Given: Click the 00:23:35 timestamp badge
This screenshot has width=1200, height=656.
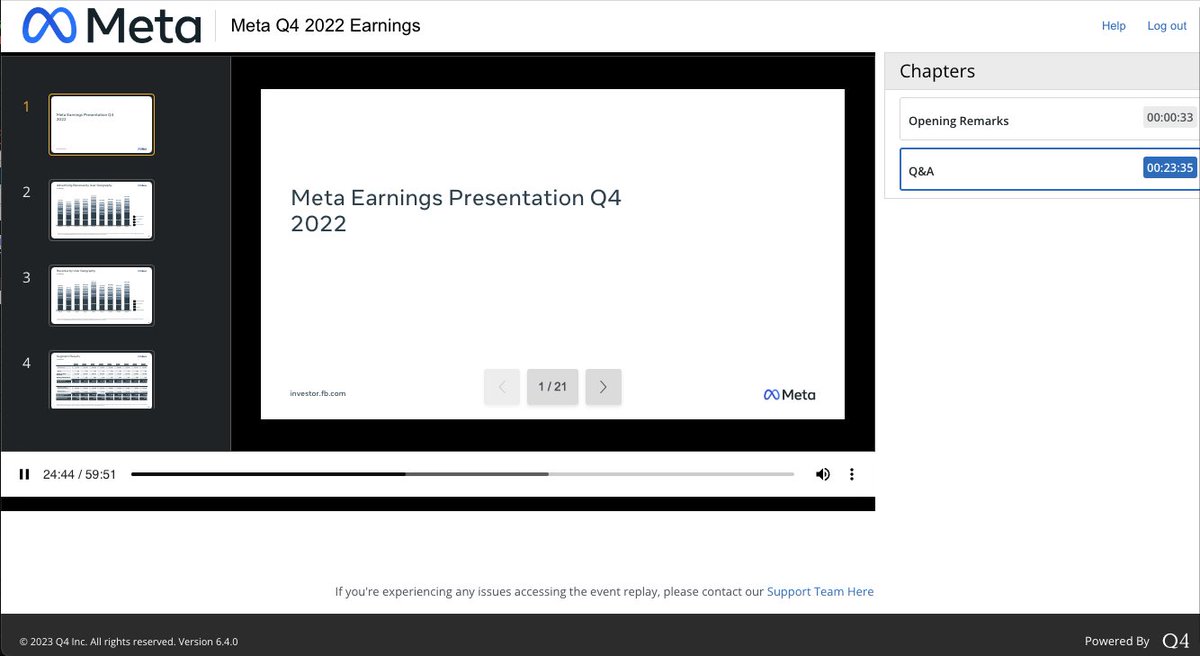Looking at the screenshot, I should pyautogui.click(x=1170, y=167).
